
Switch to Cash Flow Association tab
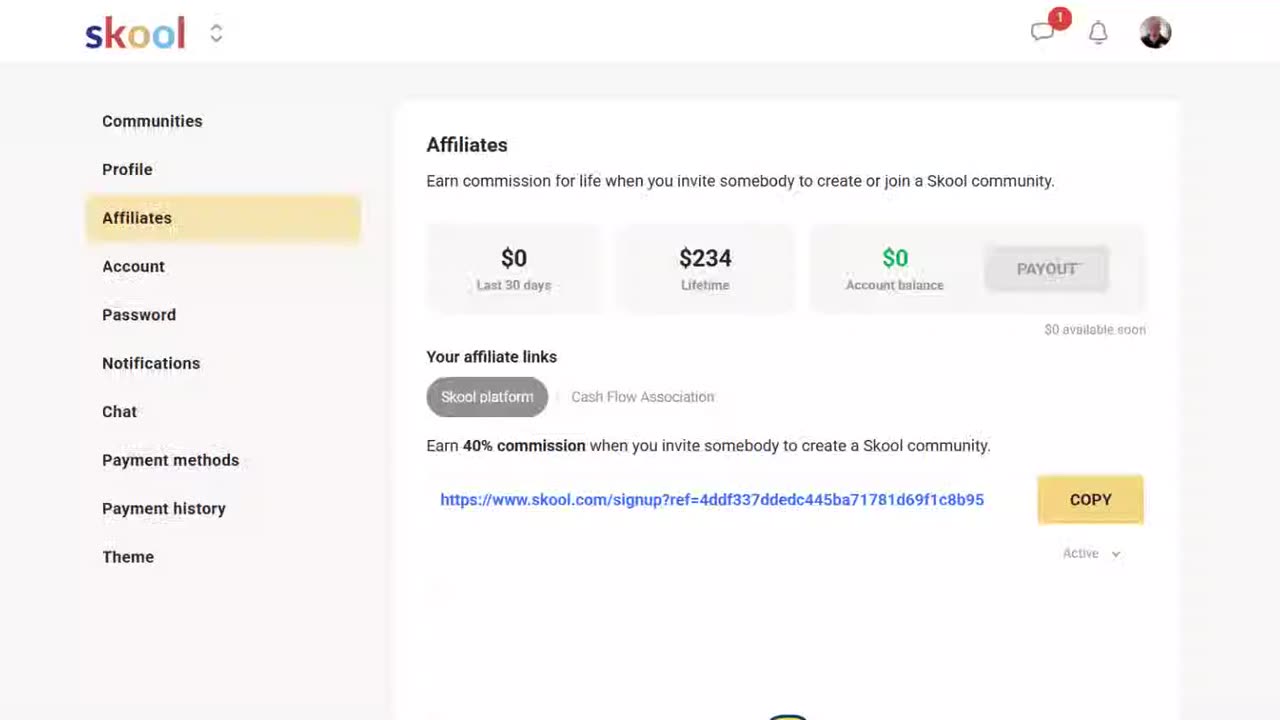(x=643, y=397)
